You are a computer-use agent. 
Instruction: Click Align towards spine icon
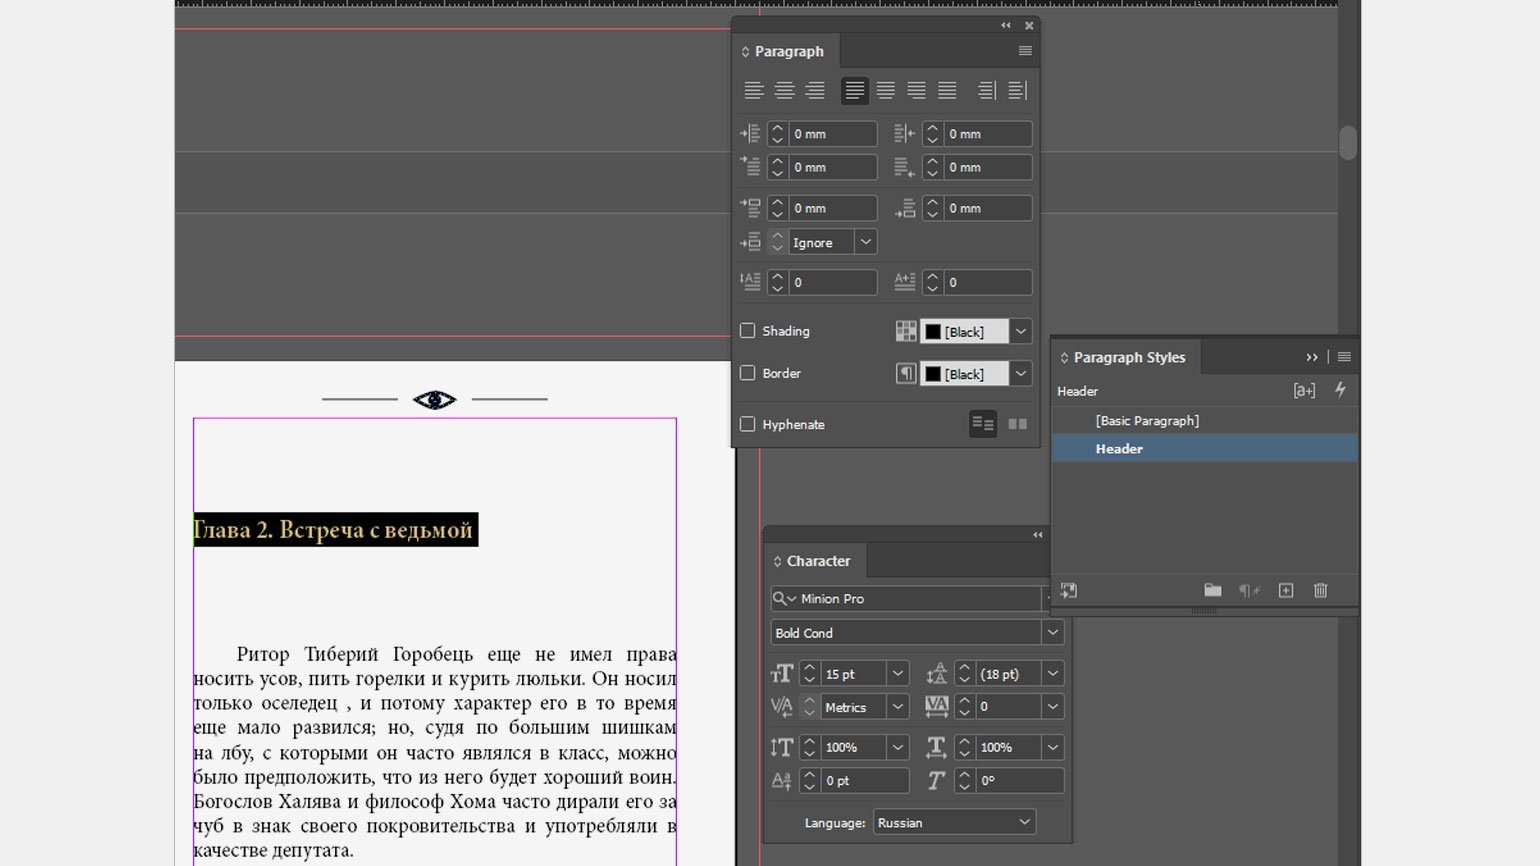click(x=986, y=91)
